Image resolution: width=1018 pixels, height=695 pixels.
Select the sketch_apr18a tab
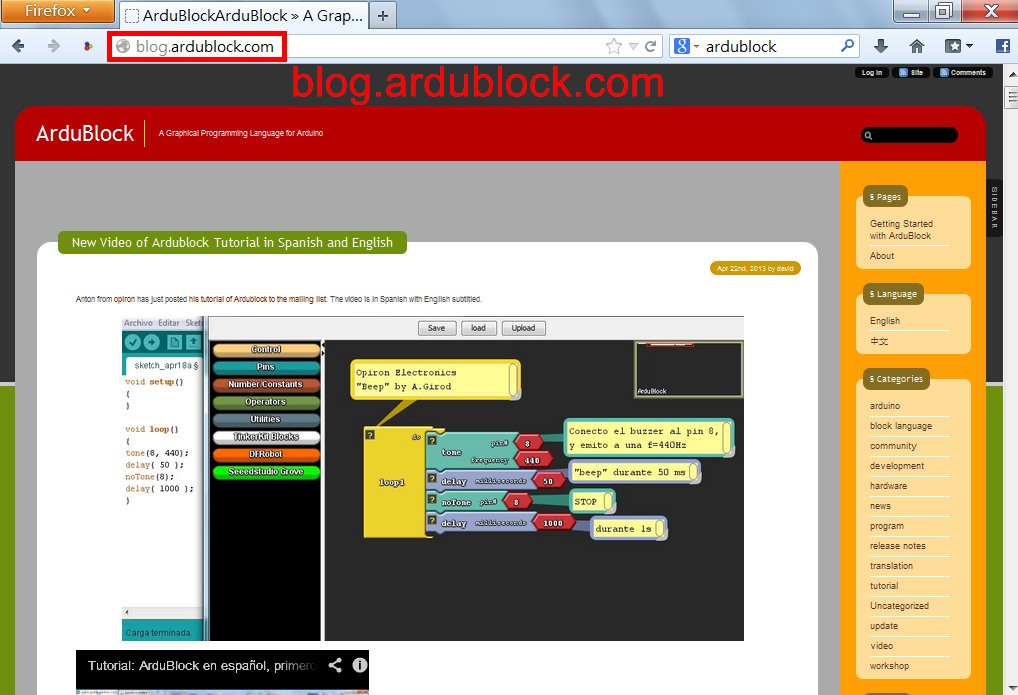tap(165, 365)
